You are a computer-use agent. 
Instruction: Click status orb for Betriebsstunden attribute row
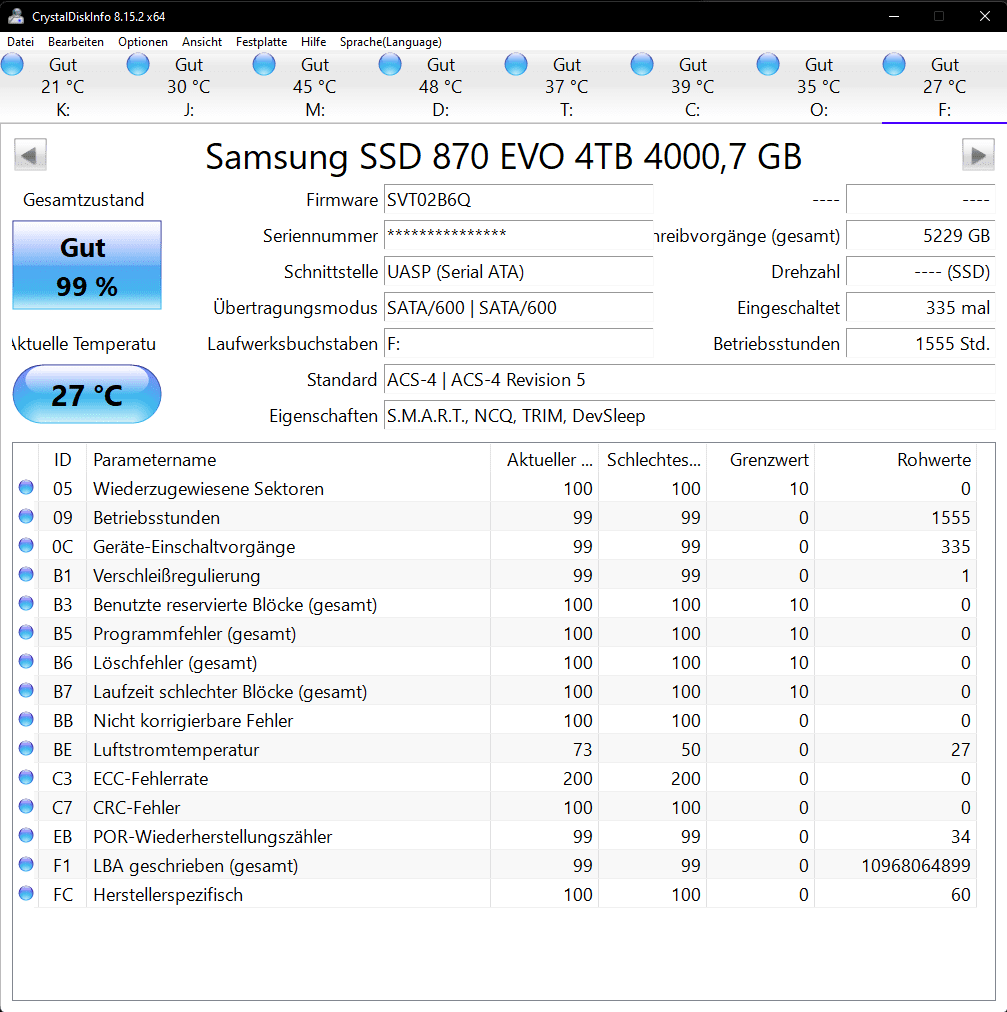(26, 516)
